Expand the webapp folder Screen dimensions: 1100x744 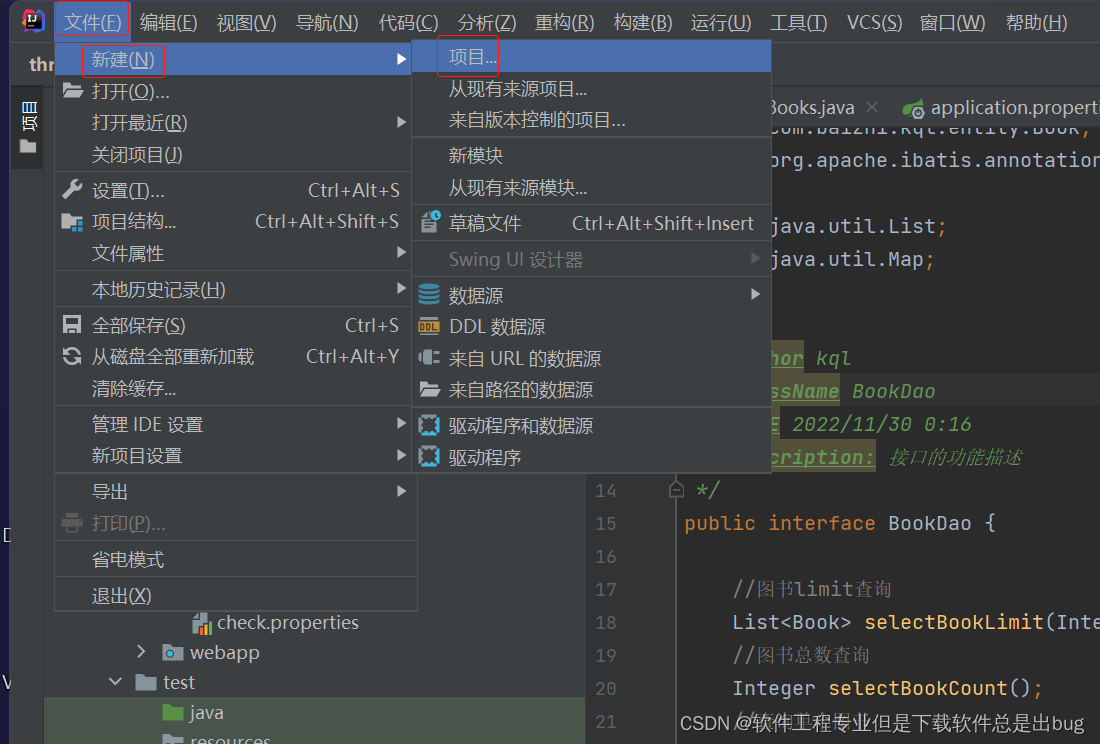click(142, 650)
